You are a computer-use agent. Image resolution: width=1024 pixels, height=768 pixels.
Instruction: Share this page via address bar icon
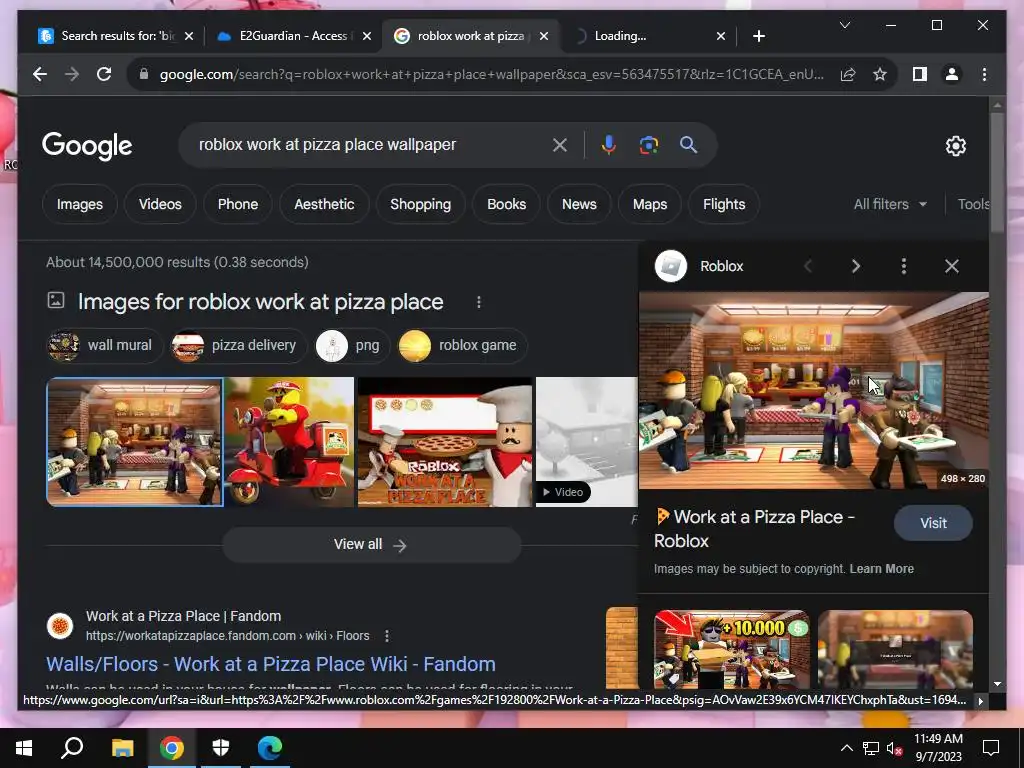(848, 74)
